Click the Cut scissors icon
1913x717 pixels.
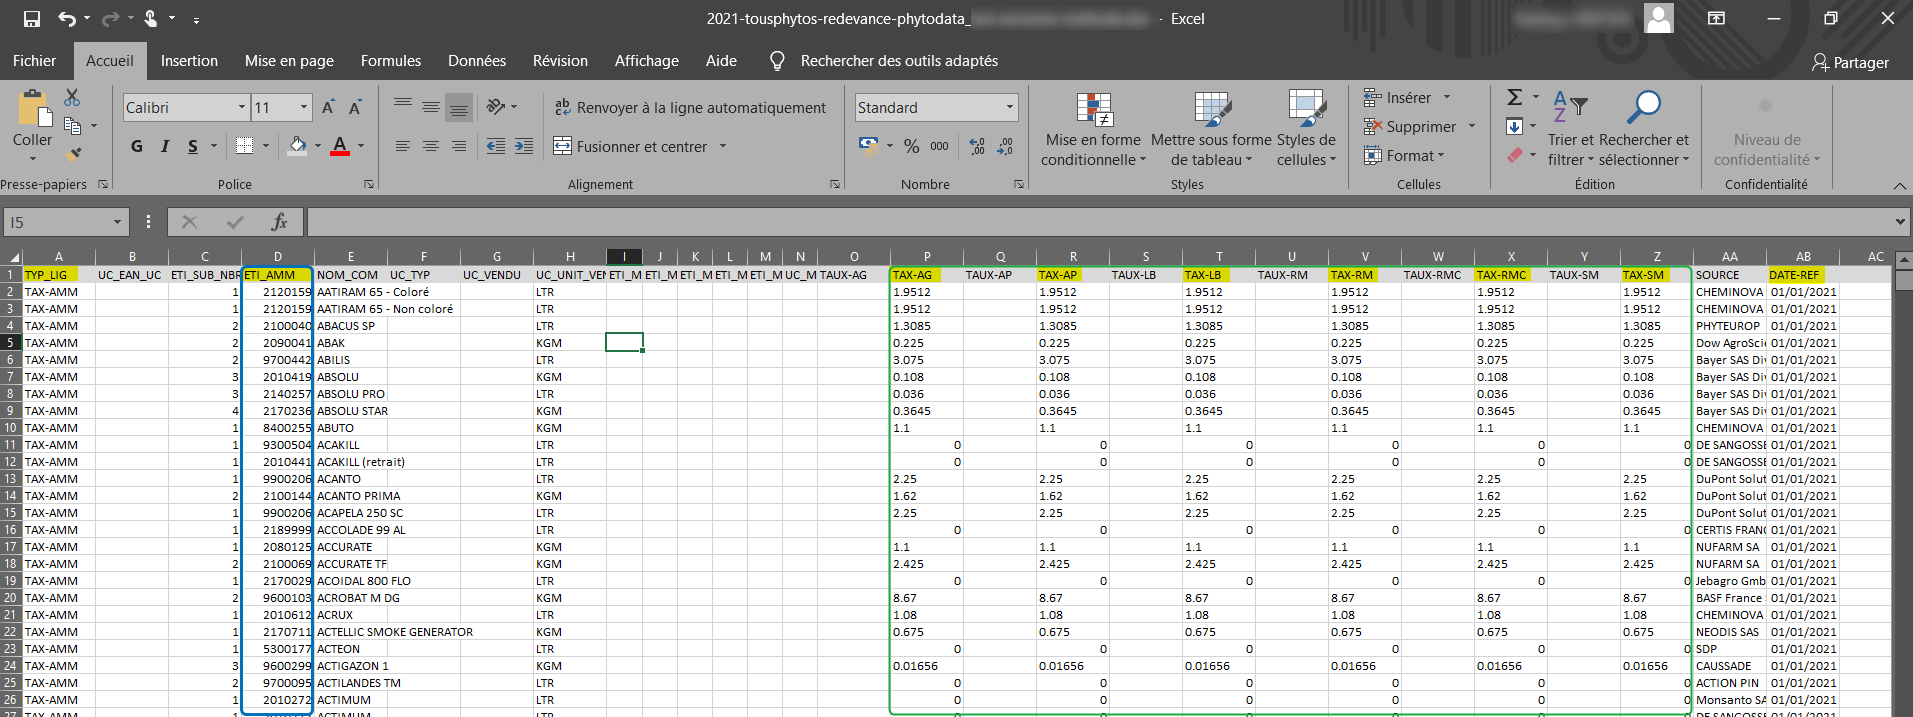click(72, 97)
